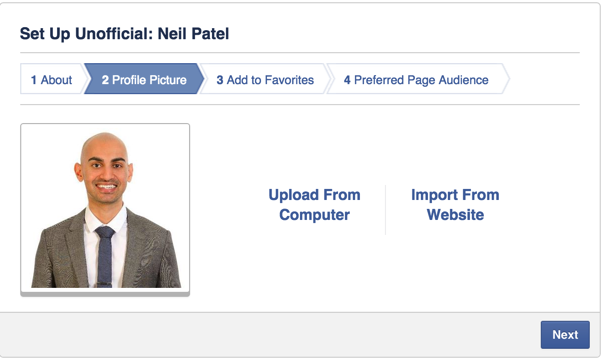602x361 pixels.
Task: Click the word Website under Import From
Action: (x=455, y=215)
